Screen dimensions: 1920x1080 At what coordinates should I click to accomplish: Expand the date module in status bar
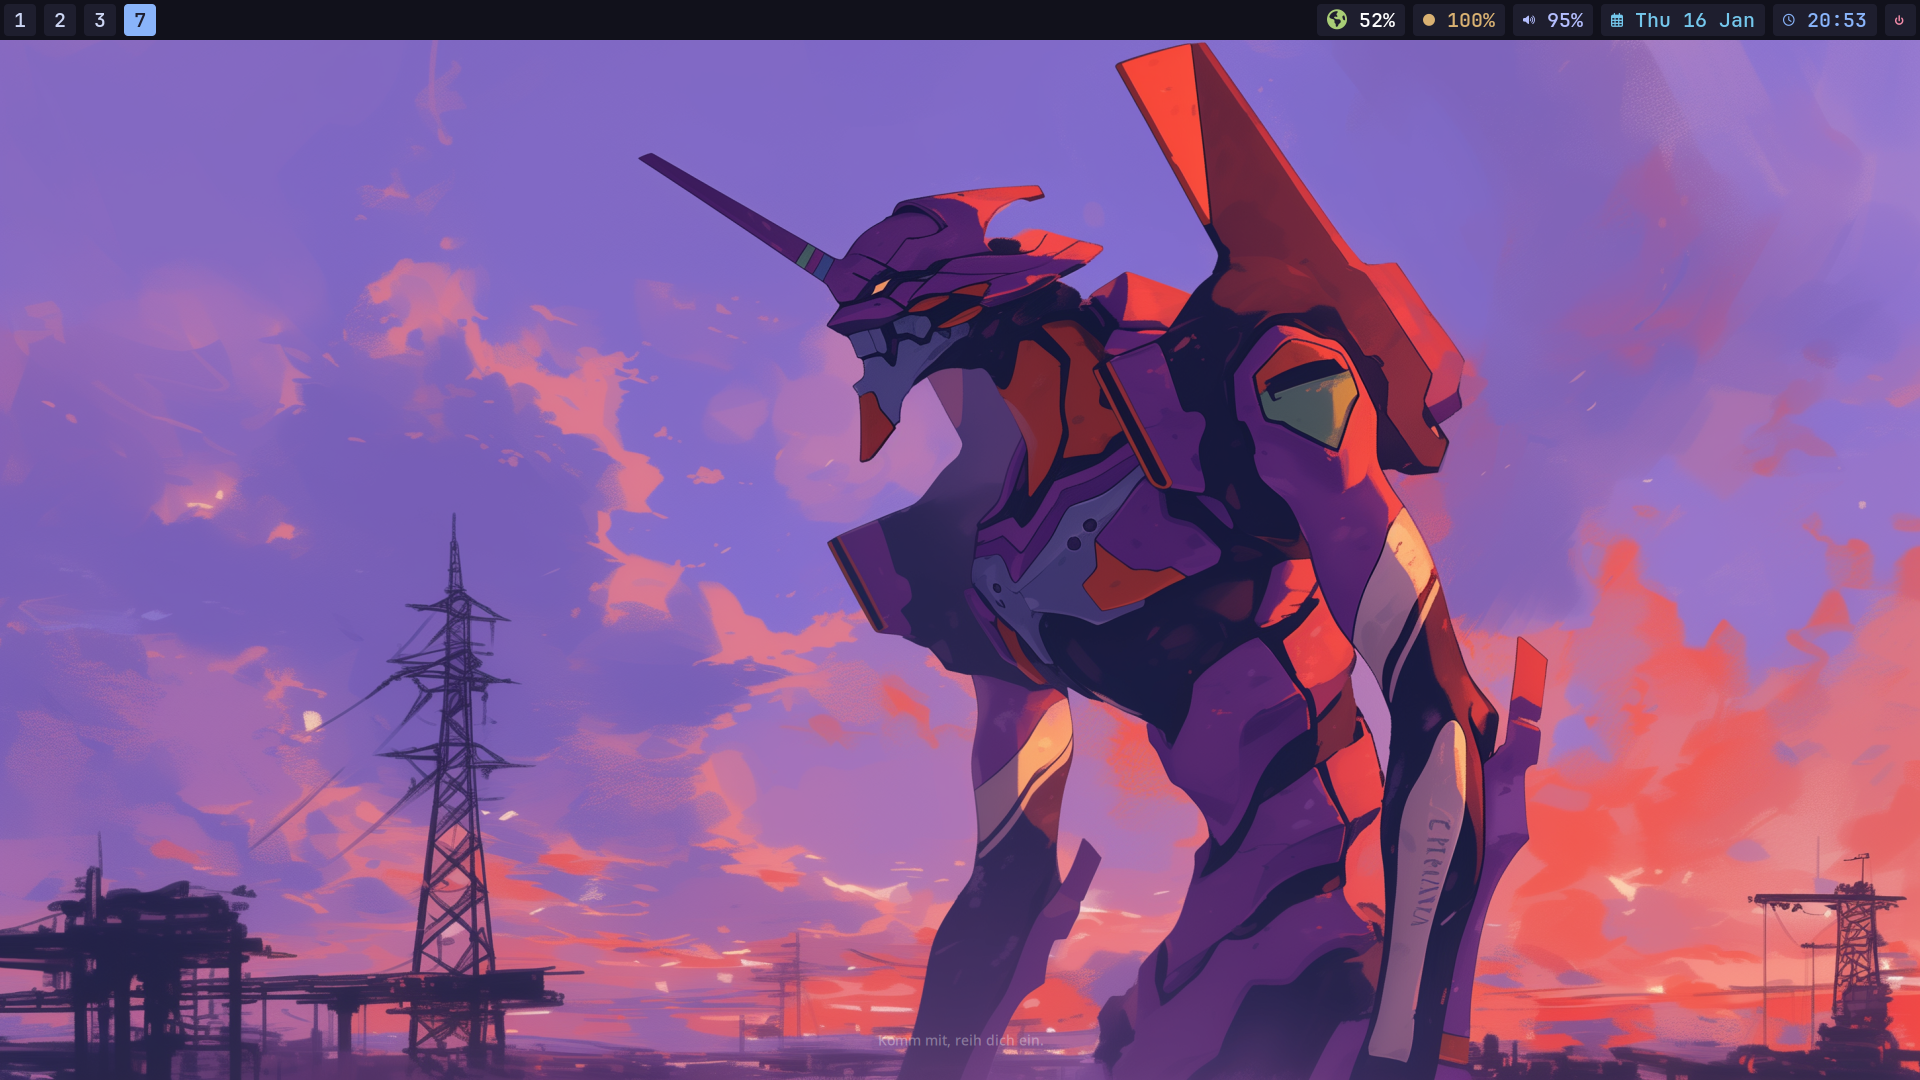[x=1682, y=20]
